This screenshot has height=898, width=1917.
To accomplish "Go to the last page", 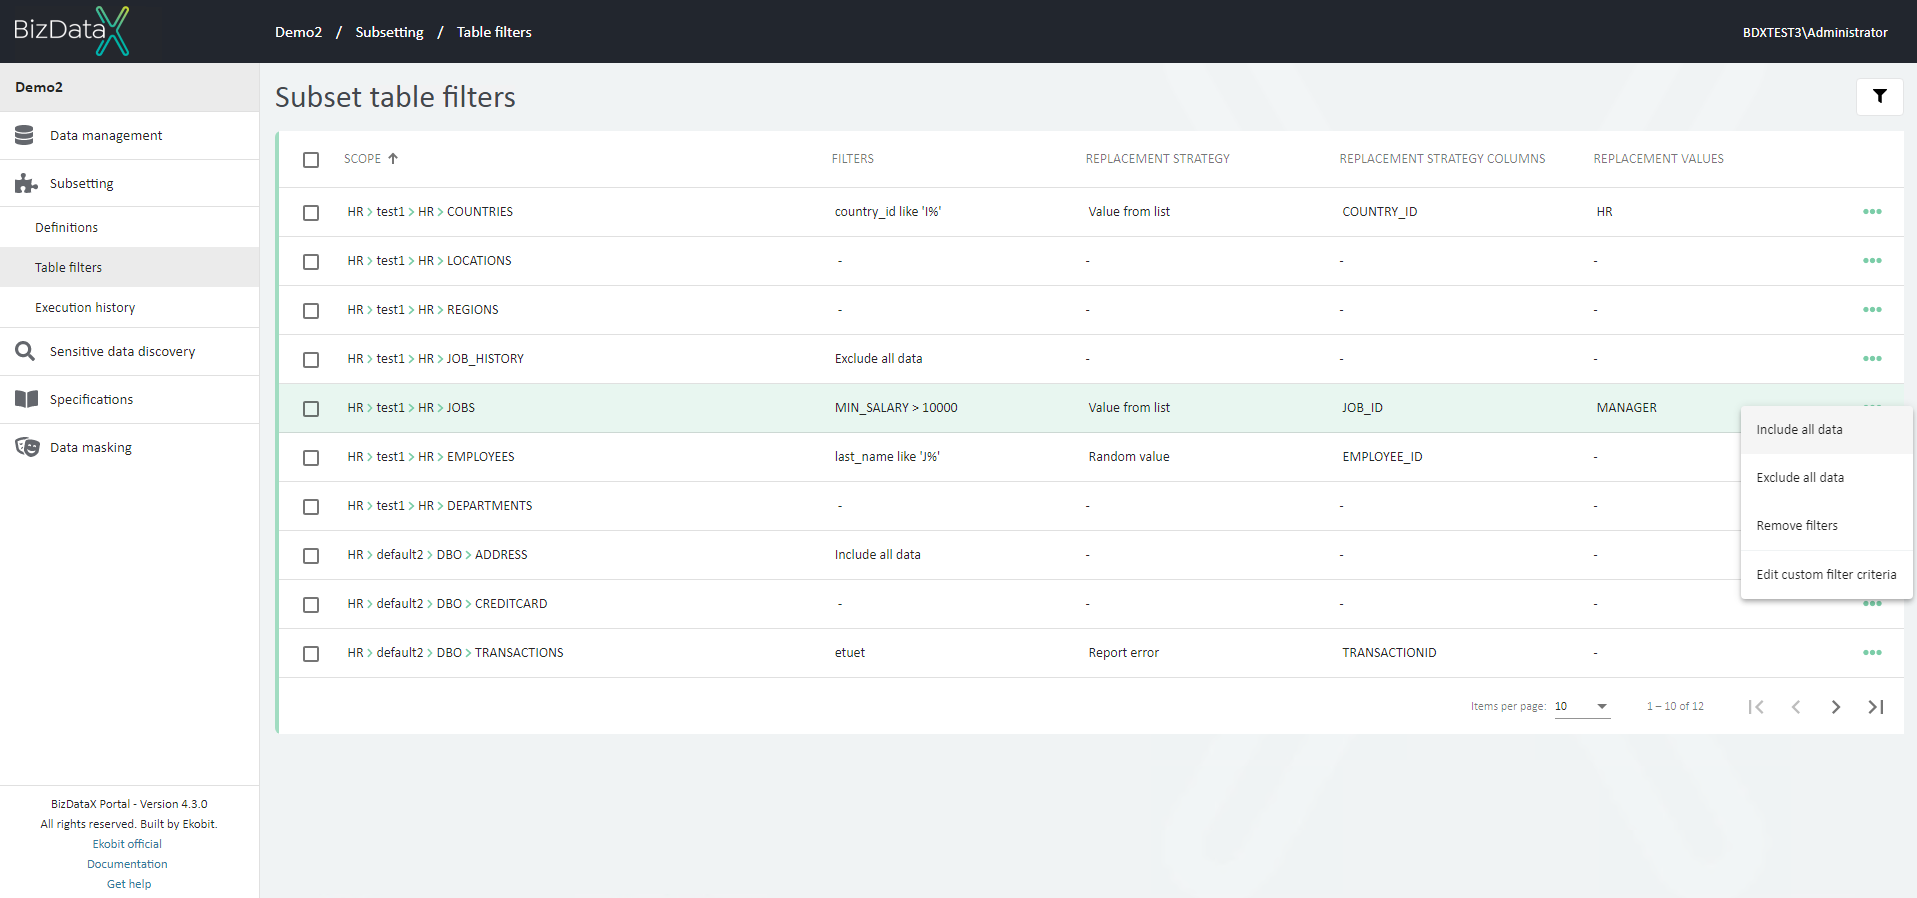I will click(x=1876, y=707).
